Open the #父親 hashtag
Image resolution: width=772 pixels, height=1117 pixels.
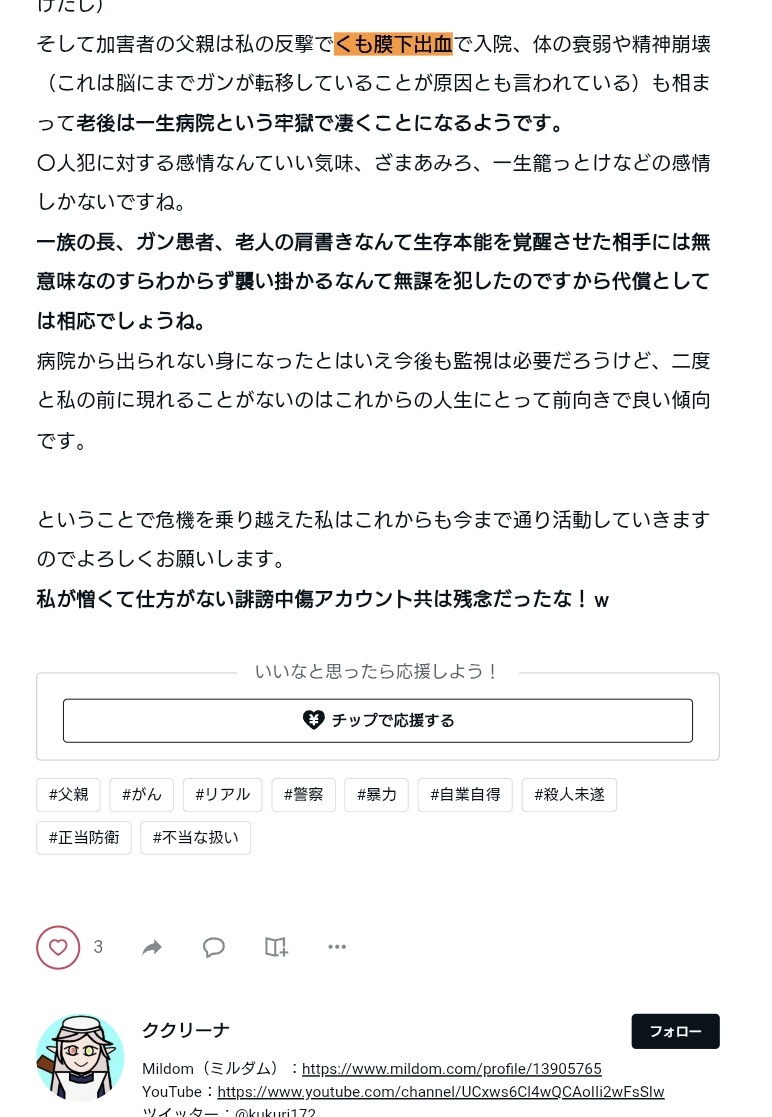pos(68,794)
